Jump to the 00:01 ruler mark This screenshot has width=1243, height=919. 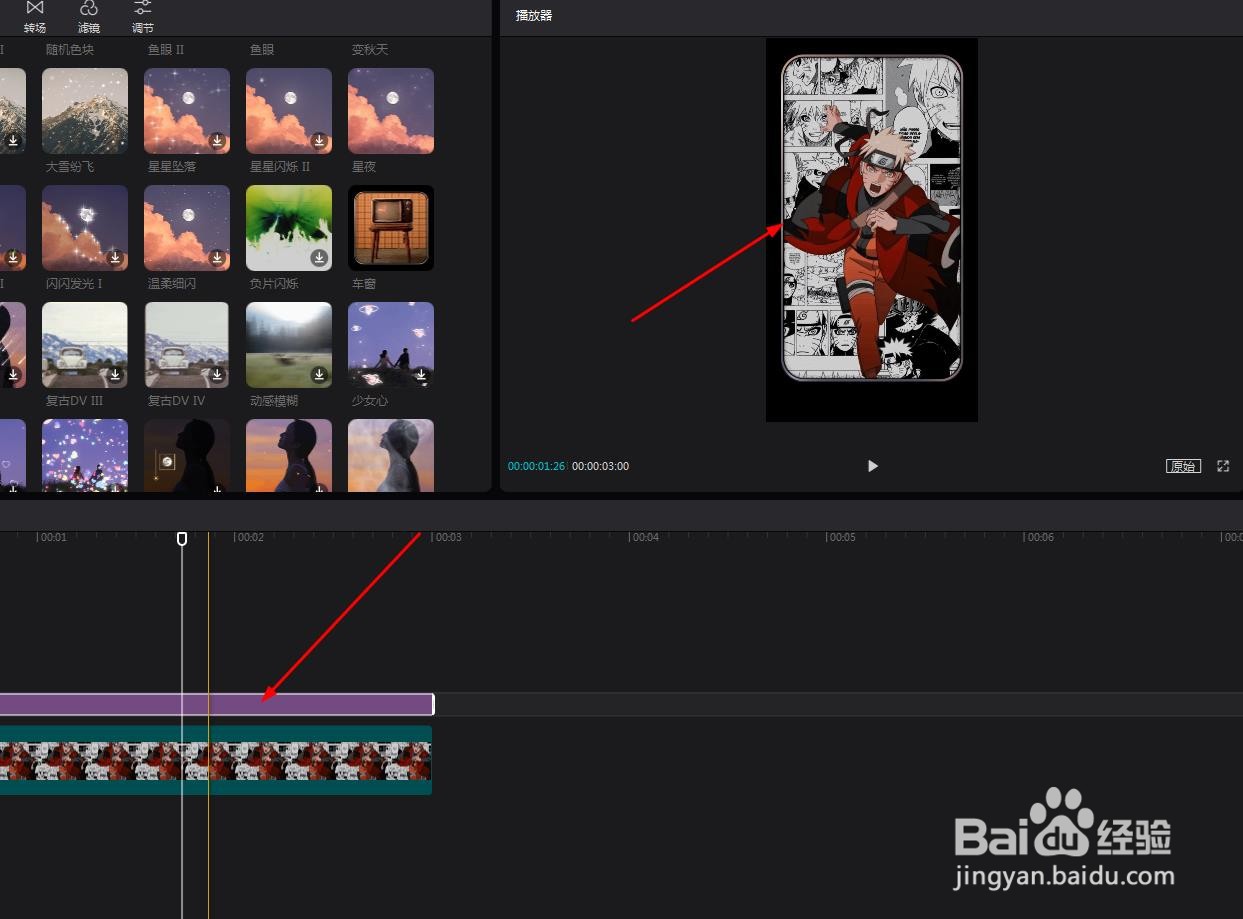pos(52,538)
